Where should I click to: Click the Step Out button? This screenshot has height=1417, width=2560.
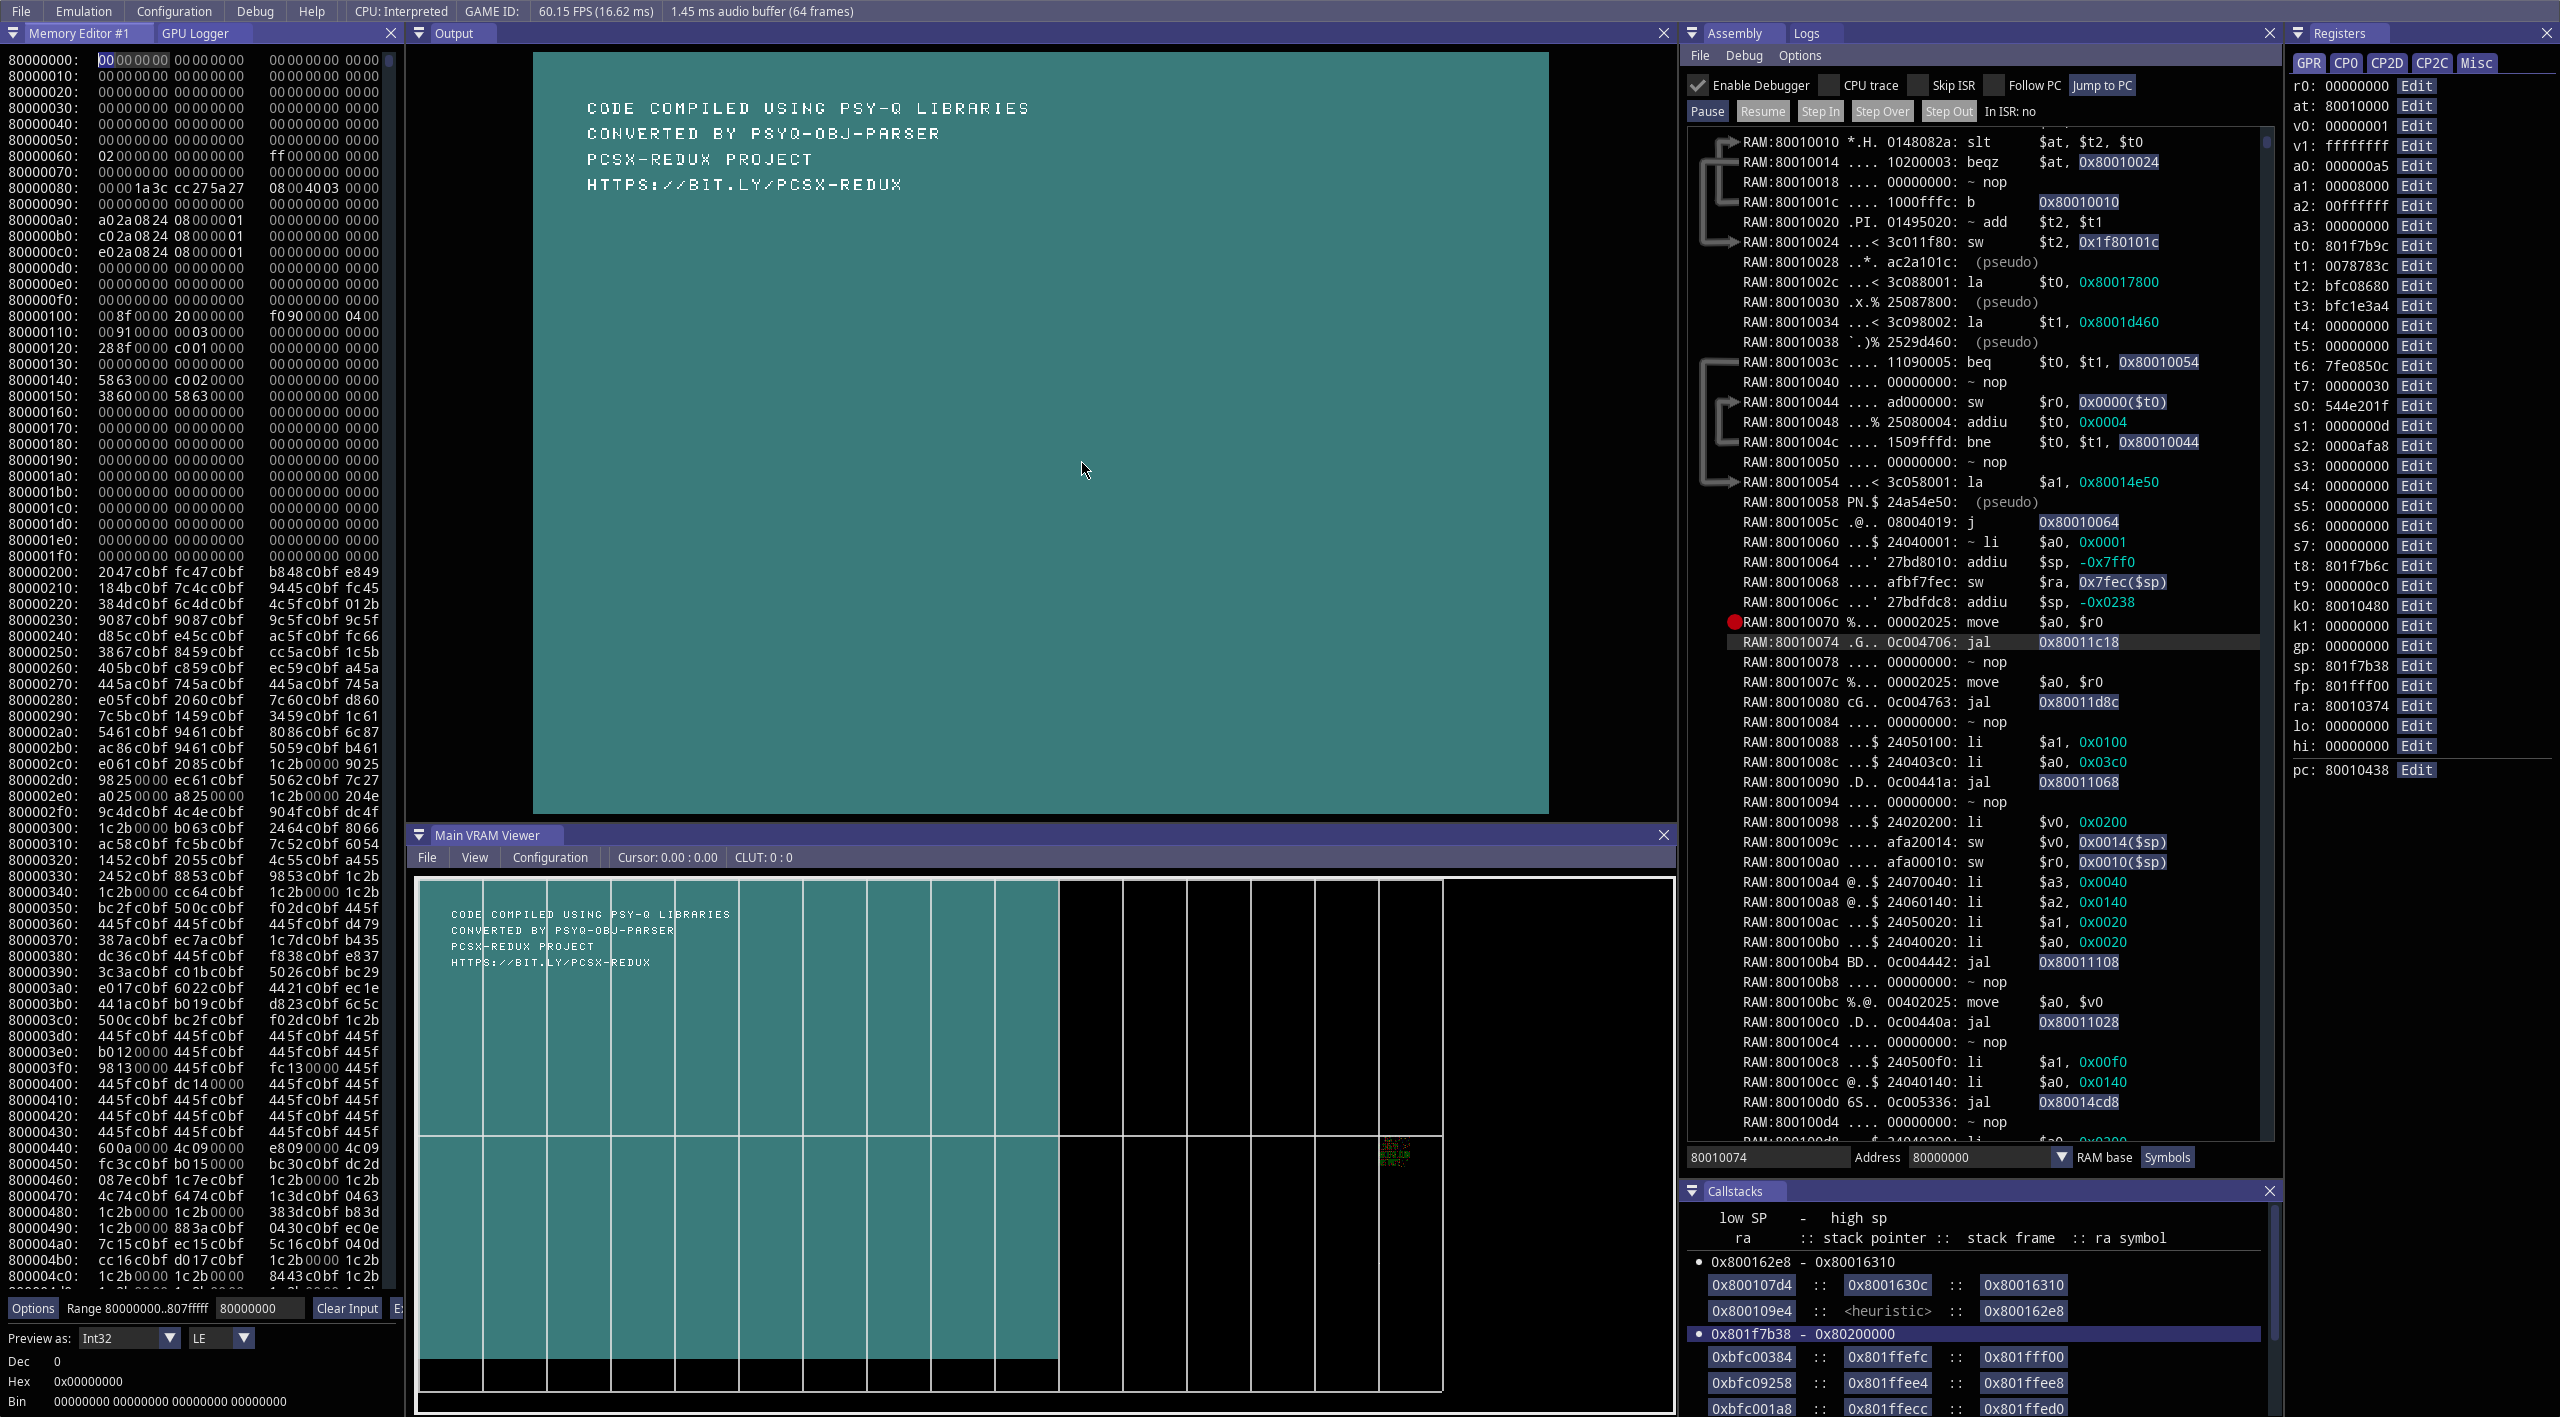(x=1949, y=112)
